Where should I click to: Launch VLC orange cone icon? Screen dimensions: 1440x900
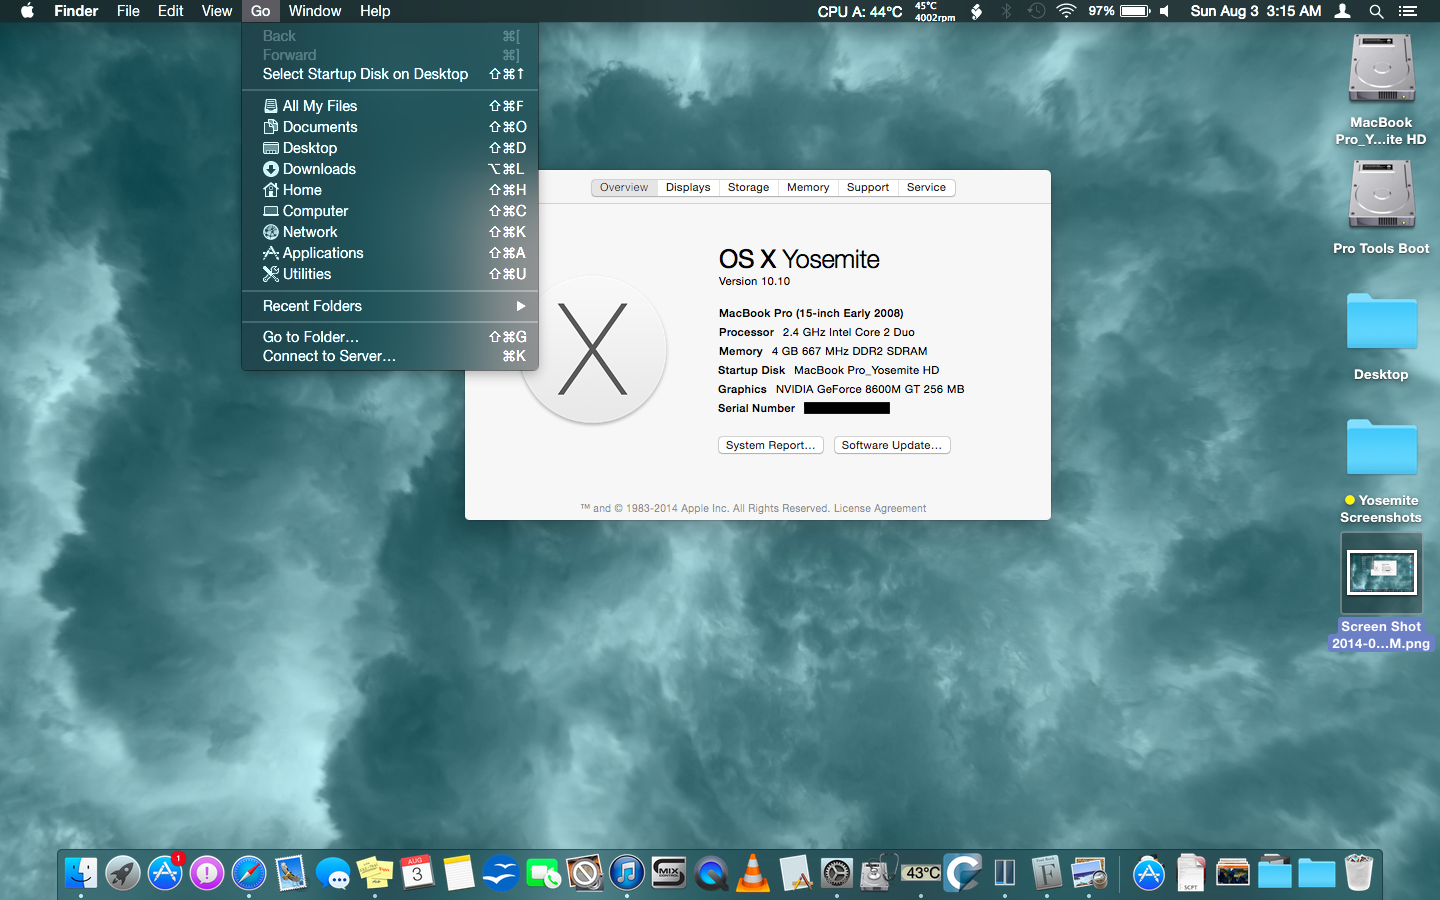pyautogui.click(x=753, y=873)
